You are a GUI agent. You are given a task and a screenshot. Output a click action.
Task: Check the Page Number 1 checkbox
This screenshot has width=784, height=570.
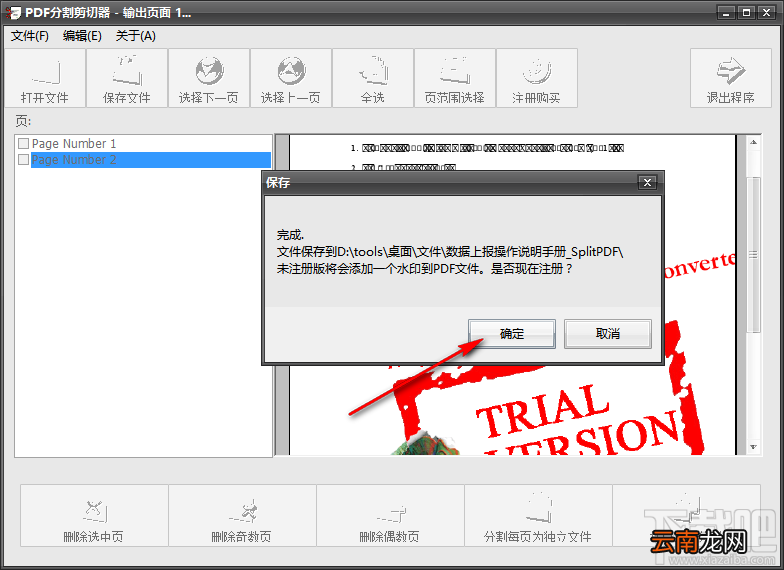click(x=24, y=144)
